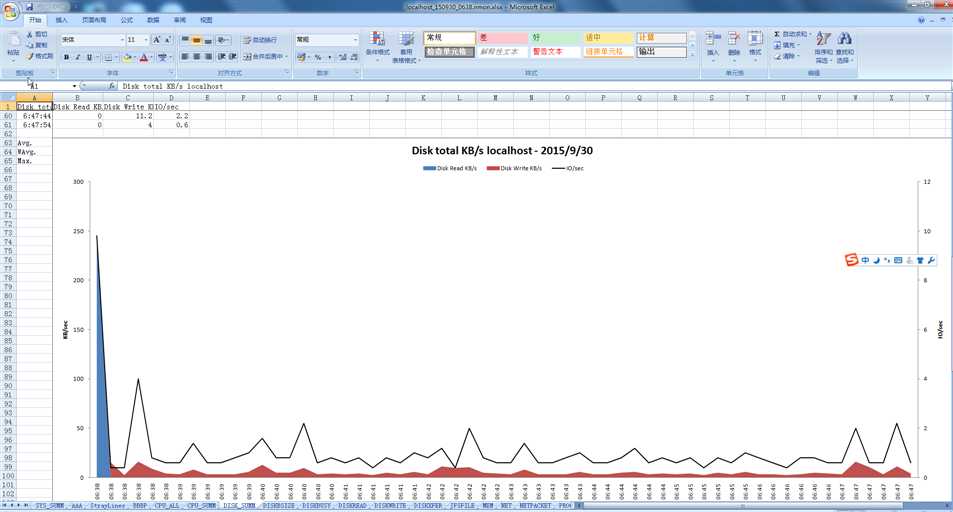The height and width of the screenshot is (512, 953).
Task: Apply the 好 (Good) cell style
Action: pos(555,38)
